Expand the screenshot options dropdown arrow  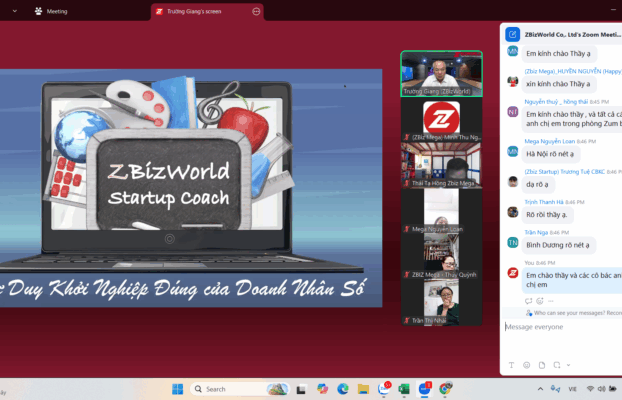point(568,365)
